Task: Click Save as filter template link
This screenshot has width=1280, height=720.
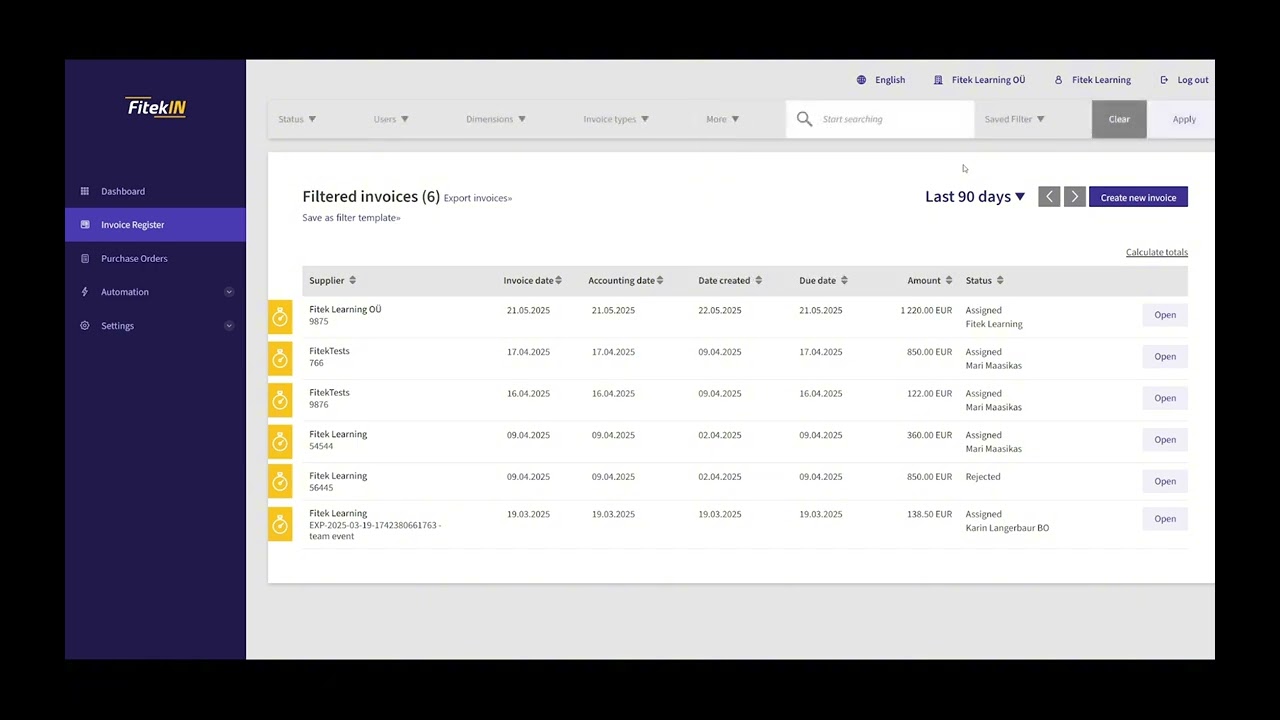Action: click(351, 218)
